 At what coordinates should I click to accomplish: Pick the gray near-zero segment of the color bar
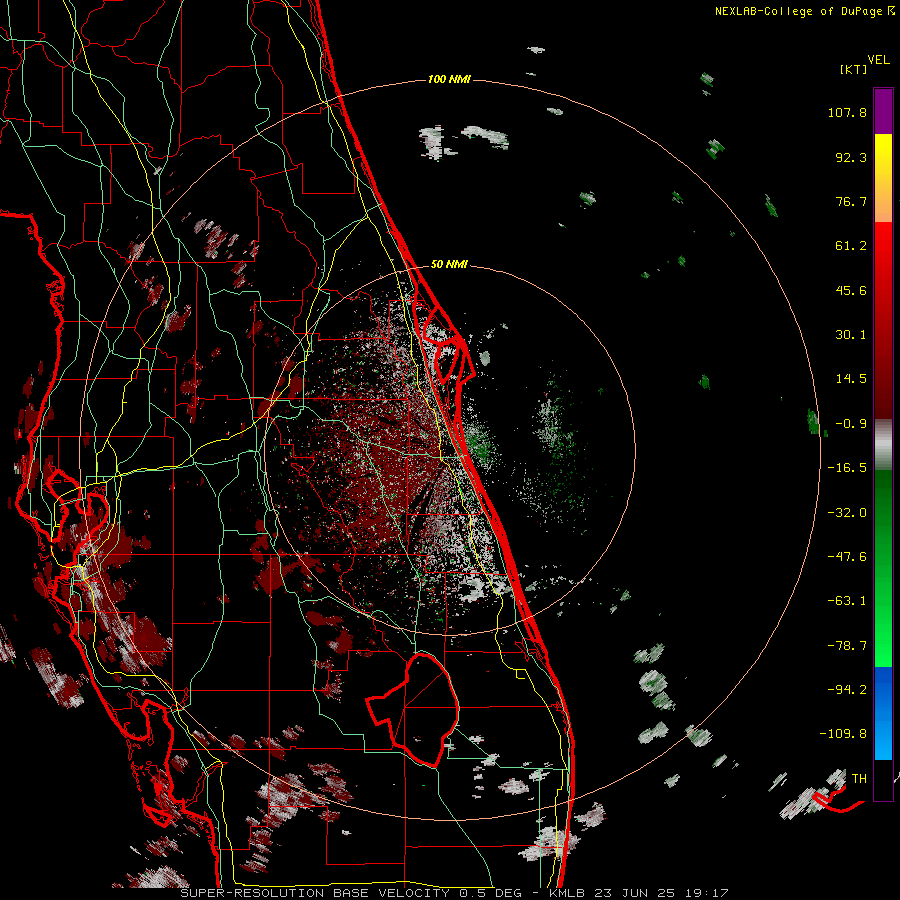click(883, 442)
